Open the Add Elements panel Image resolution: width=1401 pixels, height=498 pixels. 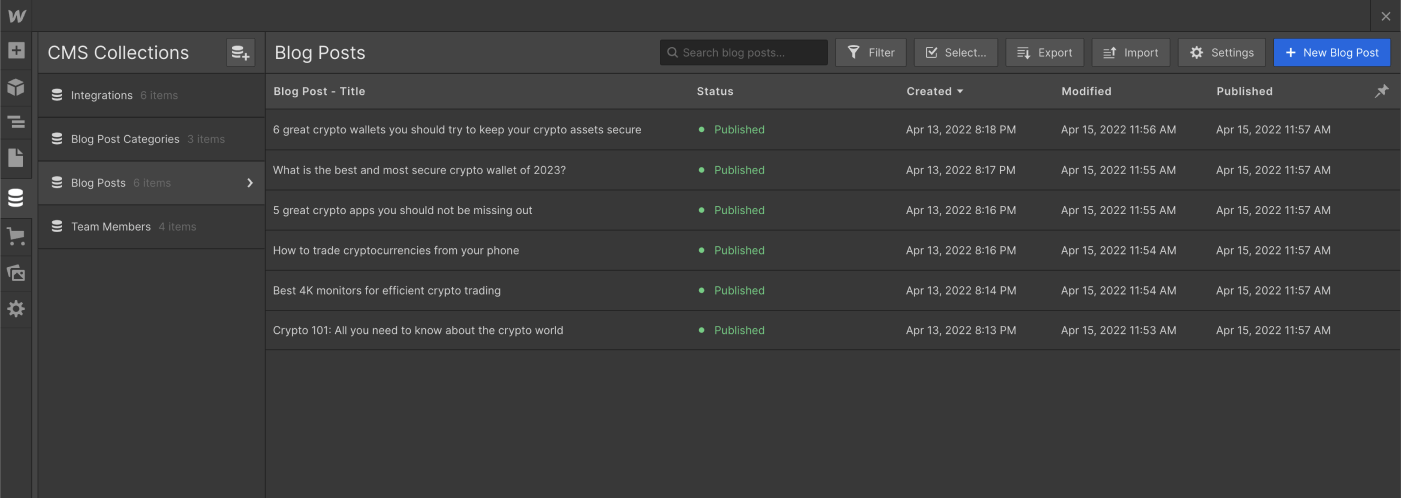16,50
